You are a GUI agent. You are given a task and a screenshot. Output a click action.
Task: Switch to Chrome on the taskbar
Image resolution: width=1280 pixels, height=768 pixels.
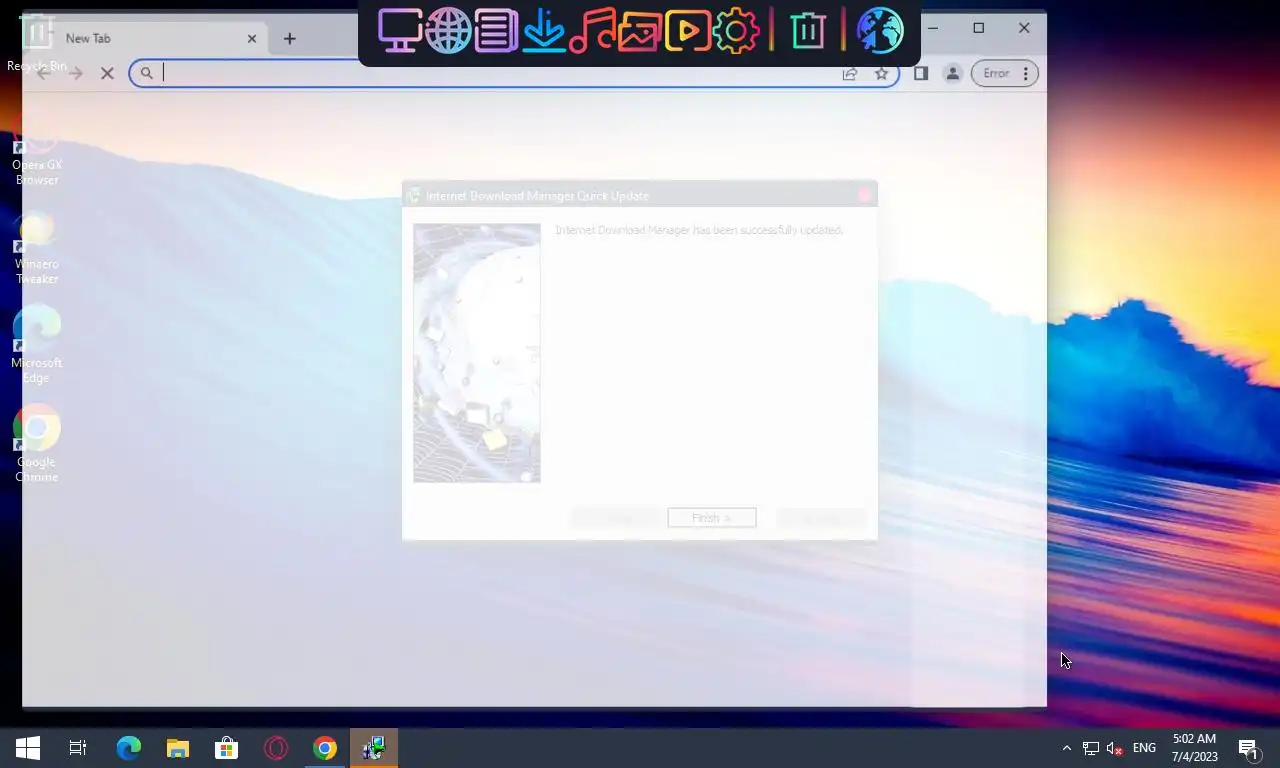325,747
